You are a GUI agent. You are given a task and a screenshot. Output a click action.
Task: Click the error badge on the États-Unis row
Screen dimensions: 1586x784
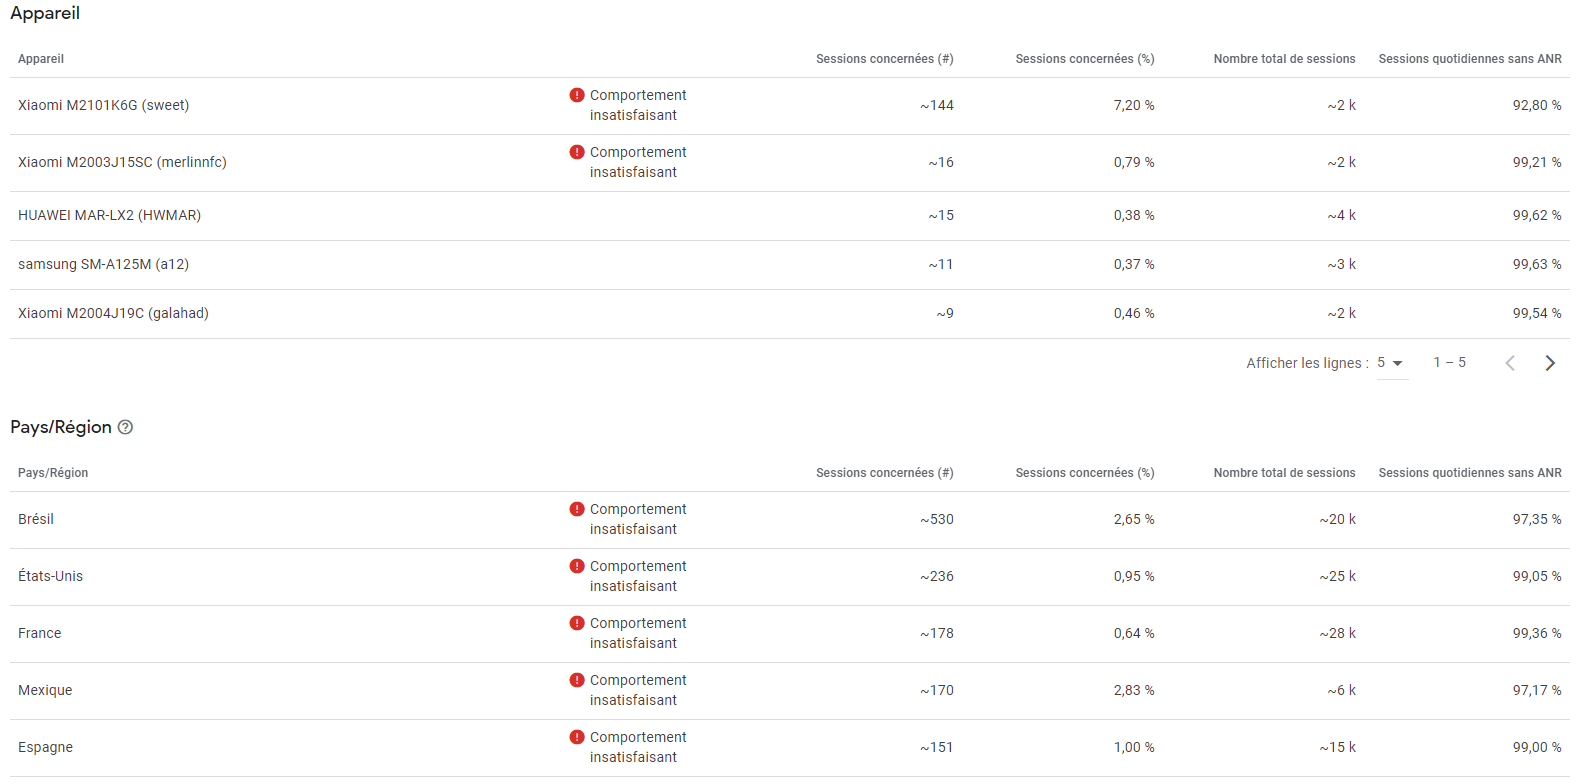(x=576, y=566)
